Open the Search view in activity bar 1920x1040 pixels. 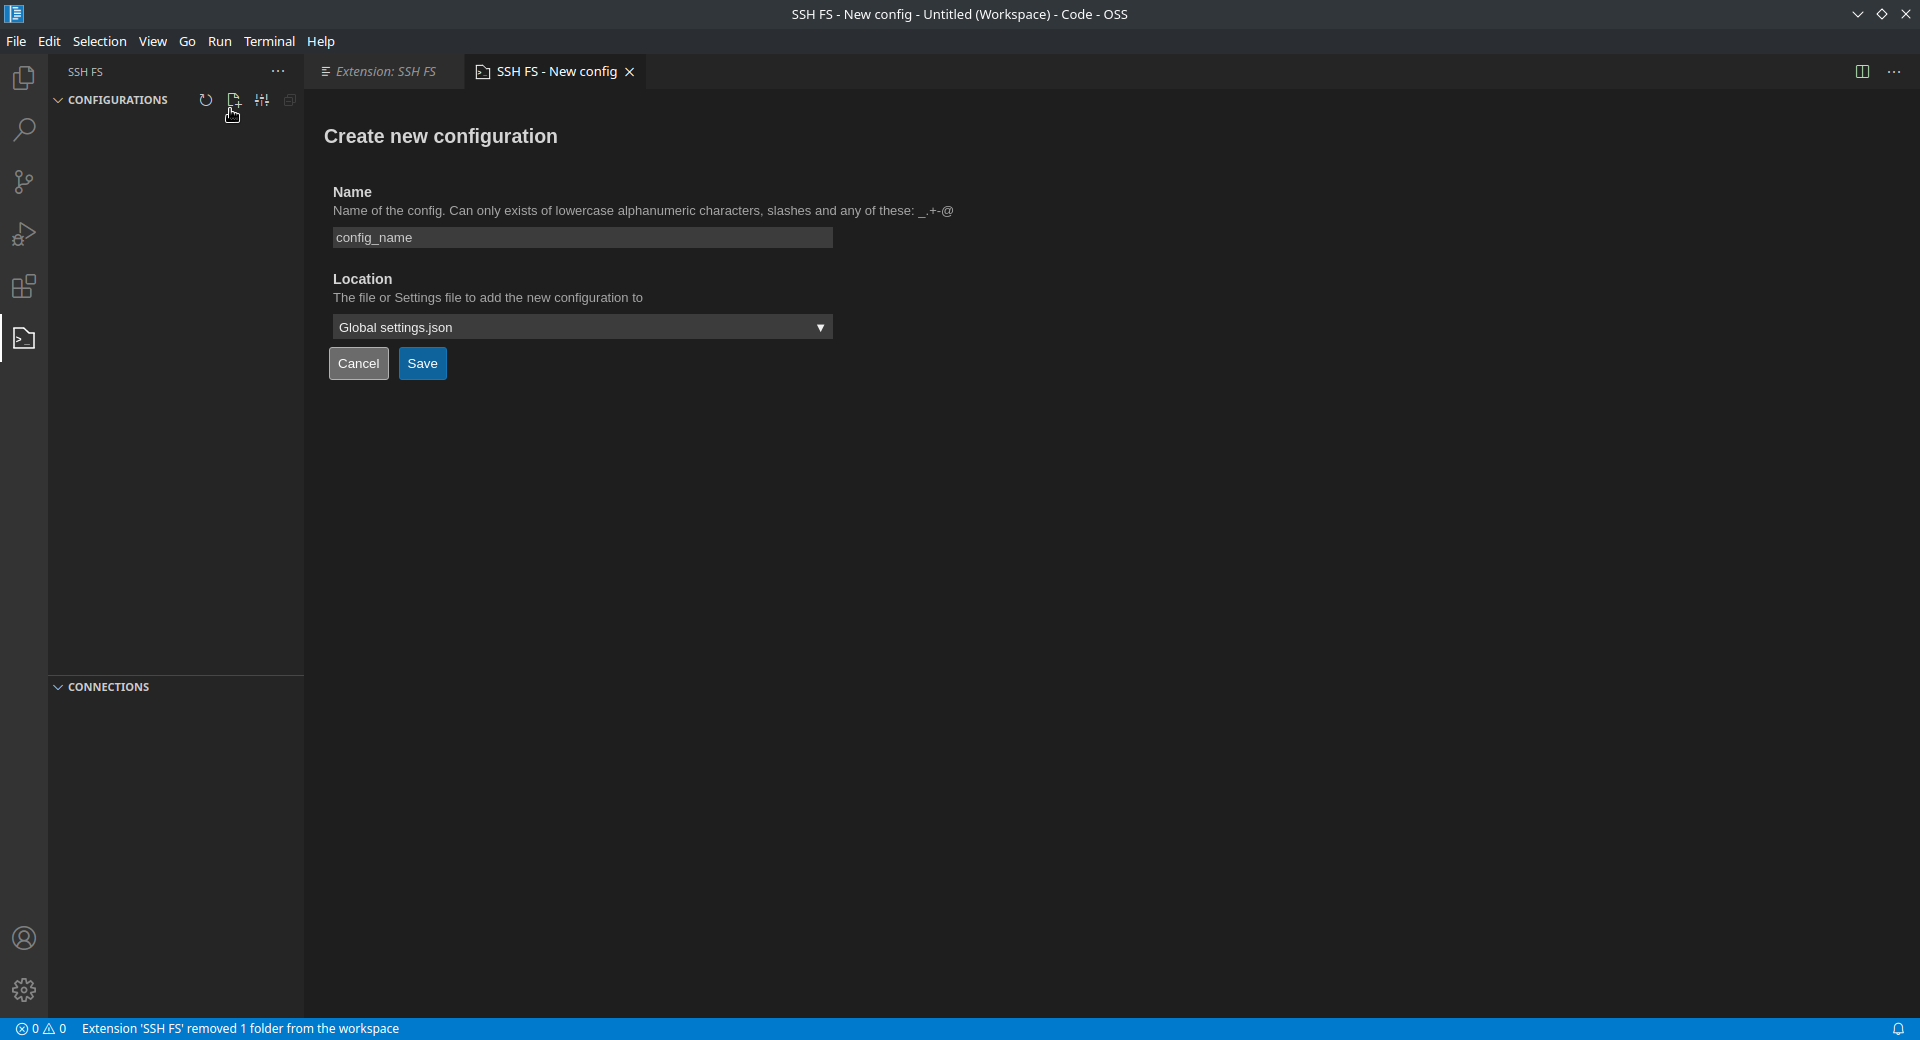[24, 130]
